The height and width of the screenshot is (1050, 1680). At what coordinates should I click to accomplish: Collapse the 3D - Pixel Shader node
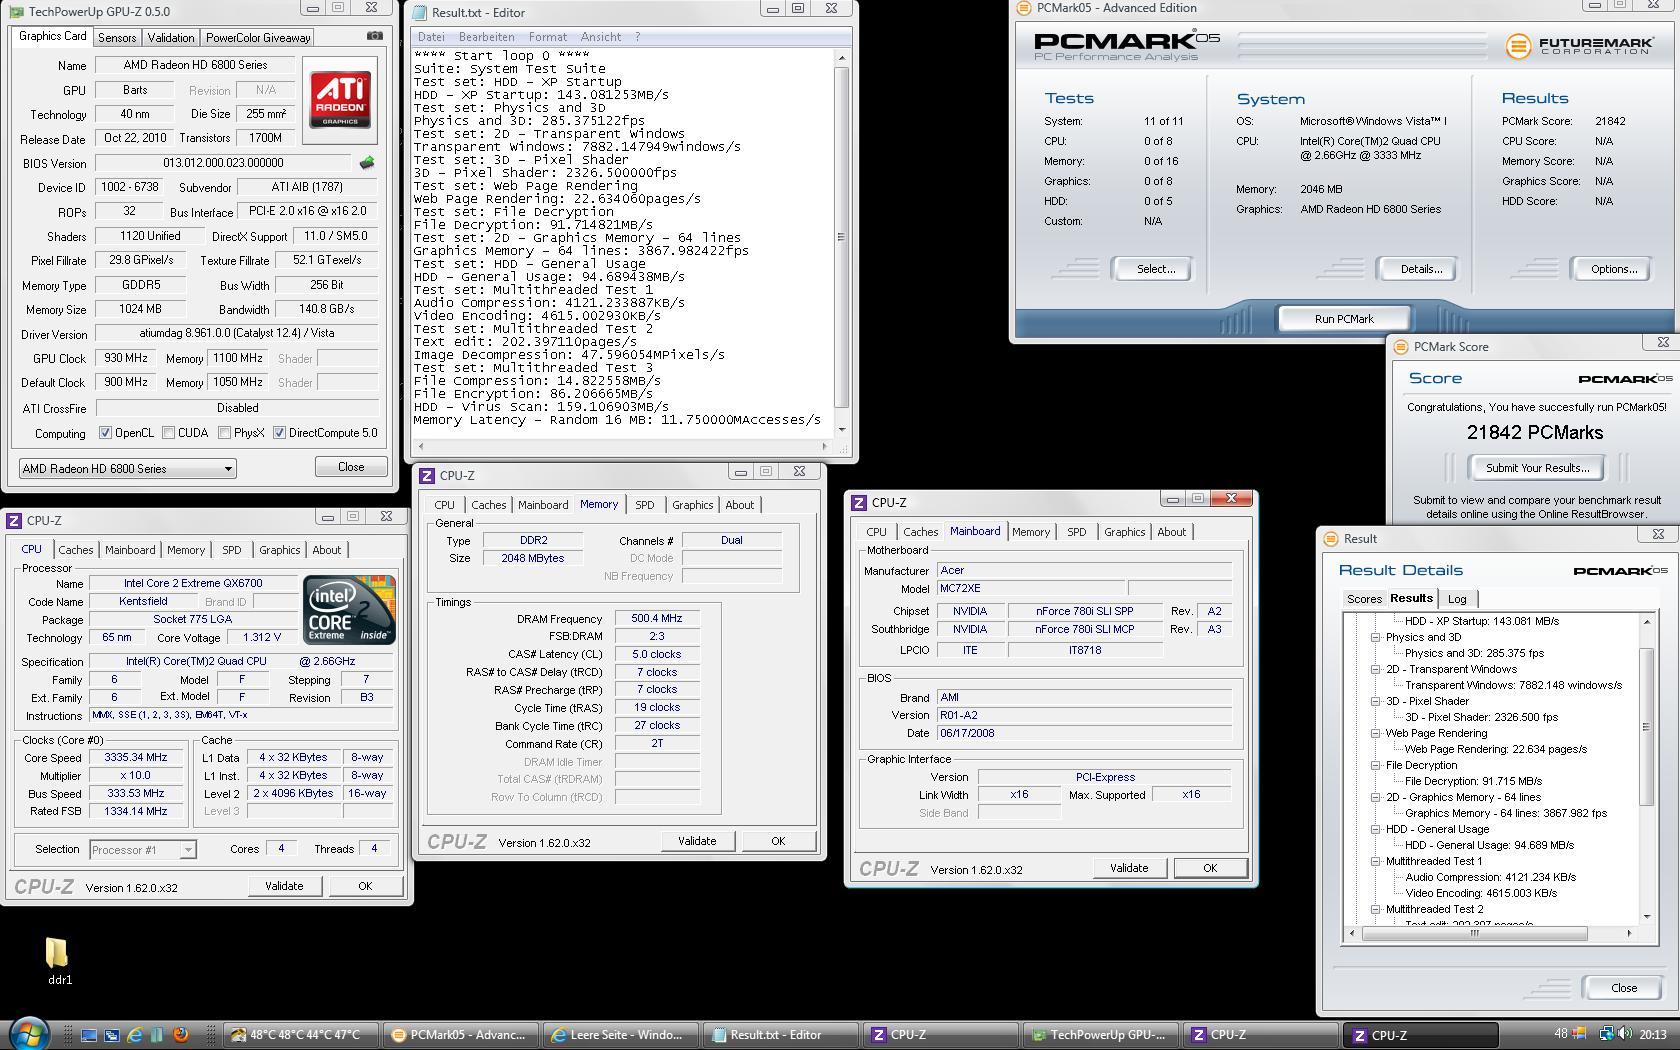coord(1375,701)
